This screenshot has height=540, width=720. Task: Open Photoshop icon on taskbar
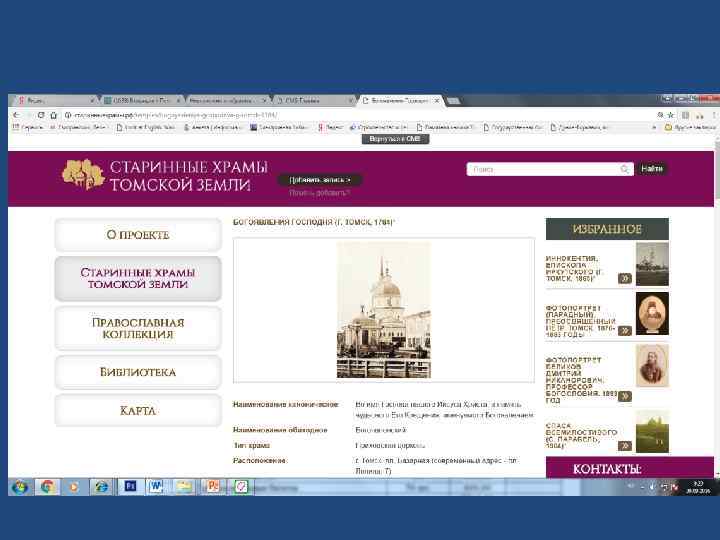pos(130,486)
